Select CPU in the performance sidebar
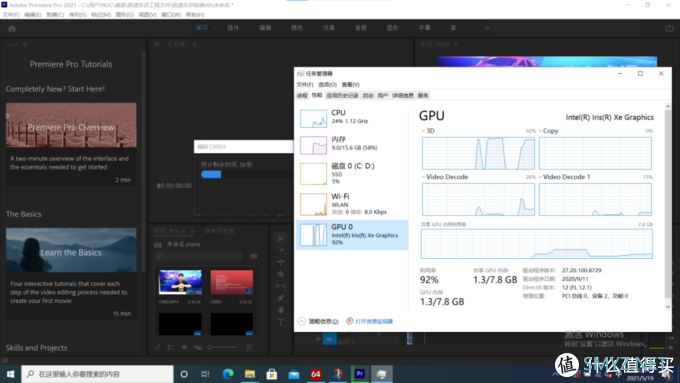 pos(352,118)
